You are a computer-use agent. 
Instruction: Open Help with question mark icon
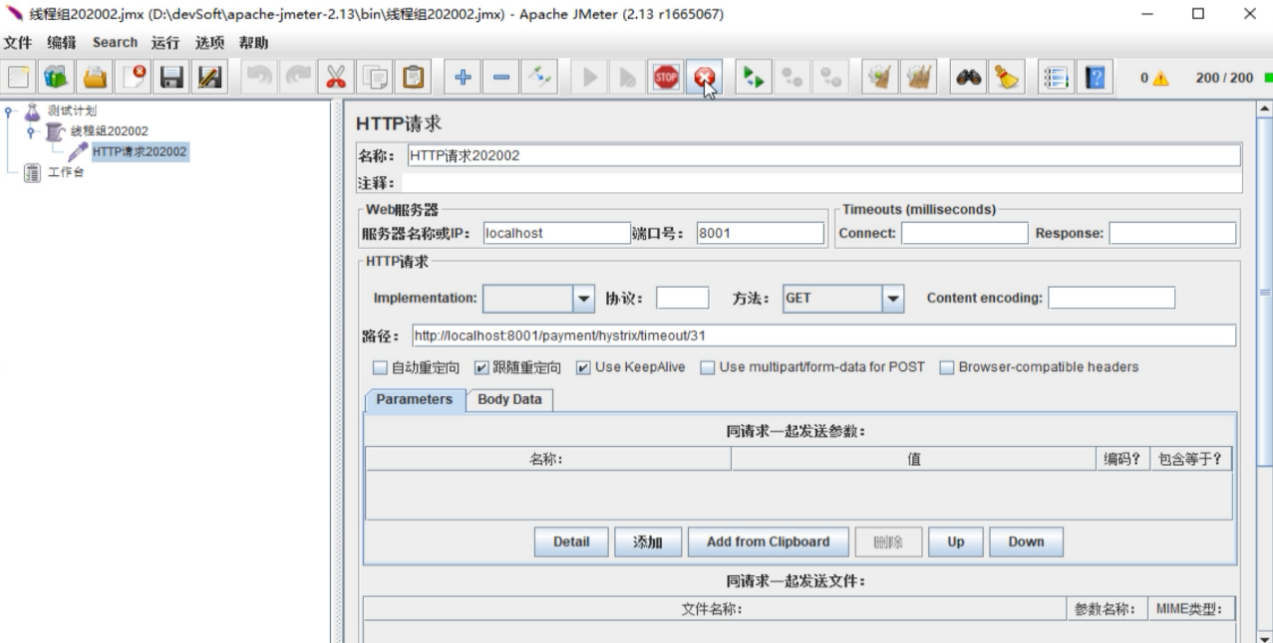tap(1094, 77)
